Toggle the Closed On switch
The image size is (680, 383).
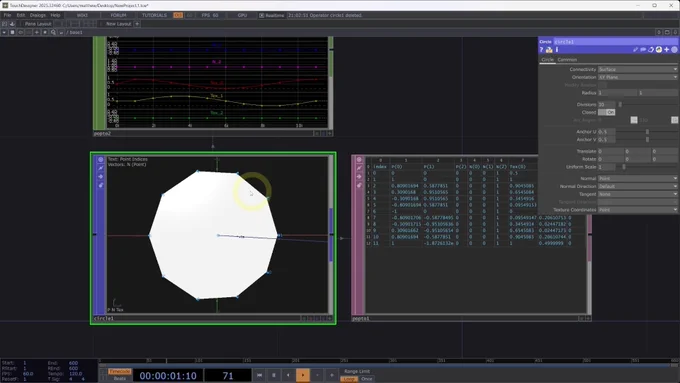[606, 112]
